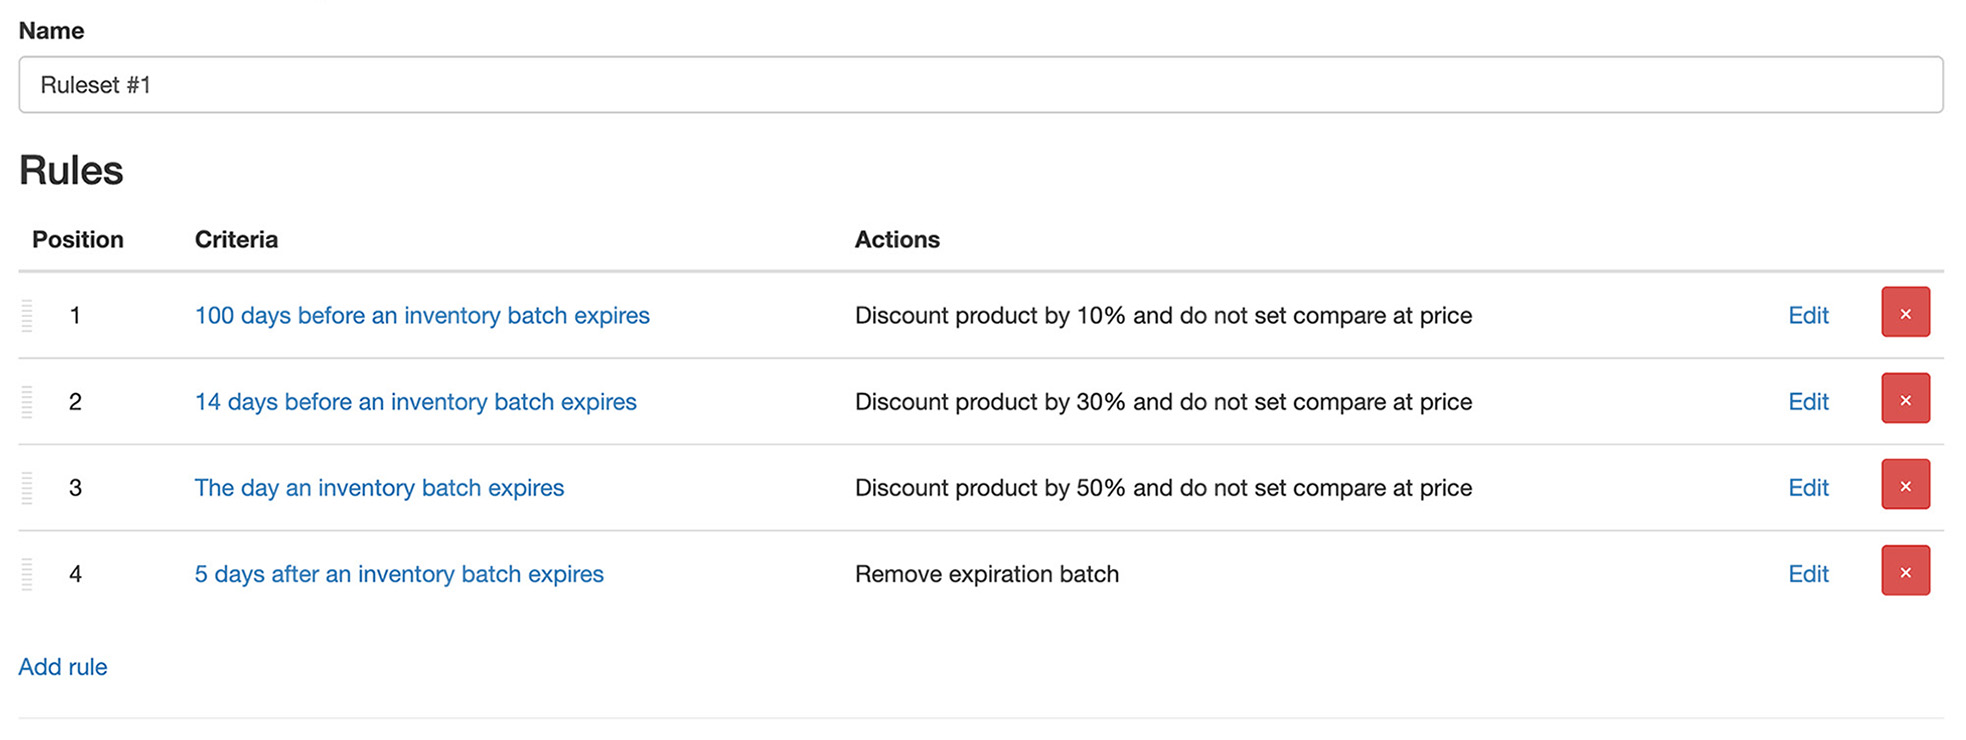Remove rule 4 with its red X icon
This screenshot has width=1966, height=740.
click(x=1905, y=571)
